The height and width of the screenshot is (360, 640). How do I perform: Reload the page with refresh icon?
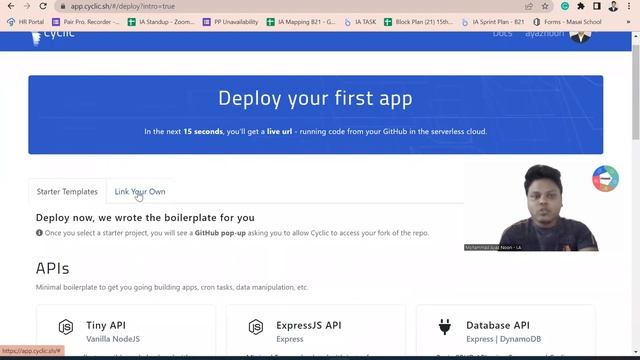point(43,6)
